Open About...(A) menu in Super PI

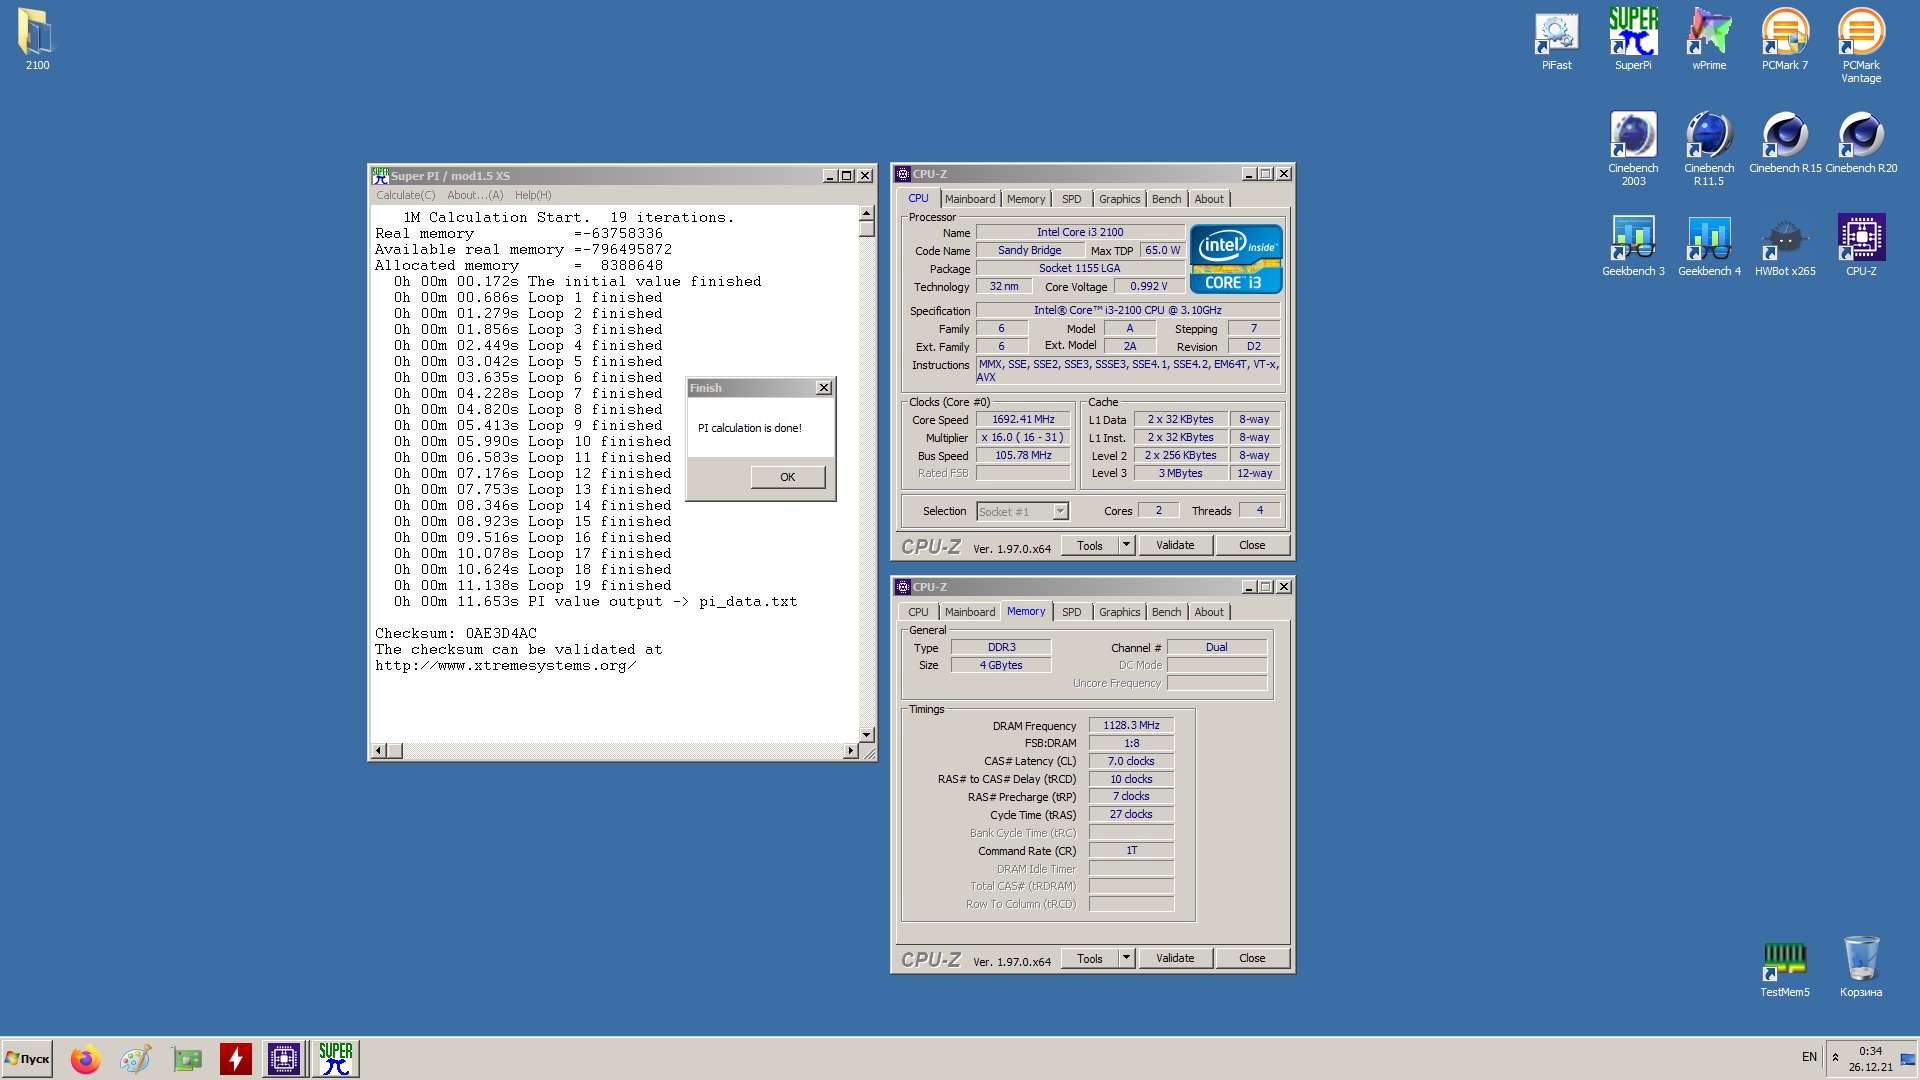tap(475, 195)
